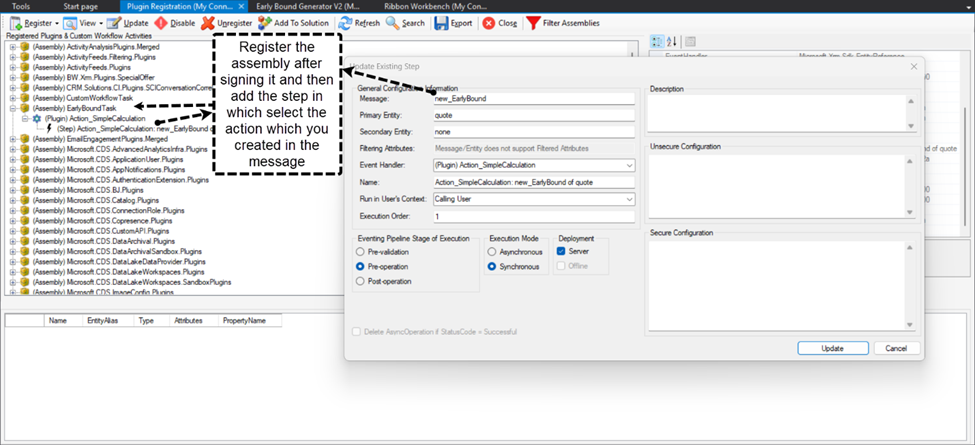This screenshot has height=445, width=975.
Task: Open the Event Handler dropdown
Action: (630, 165)
